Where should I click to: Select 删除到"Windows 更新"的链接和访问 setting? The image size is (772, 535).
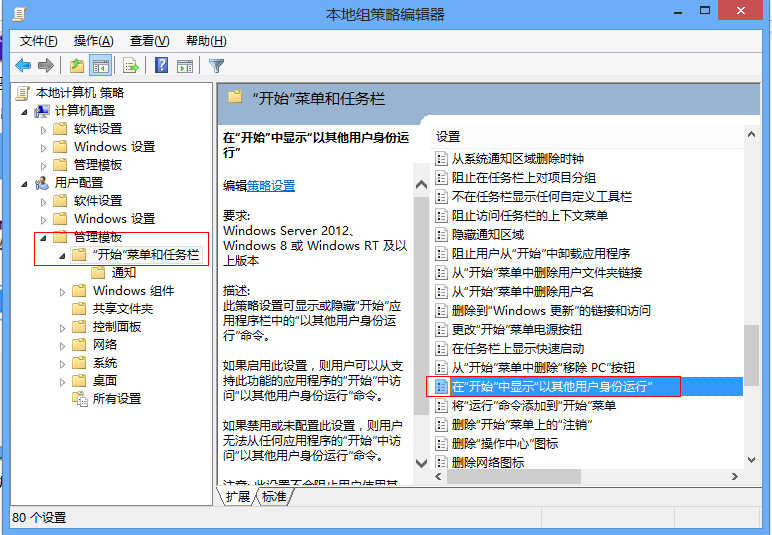(x=551, y=311)
